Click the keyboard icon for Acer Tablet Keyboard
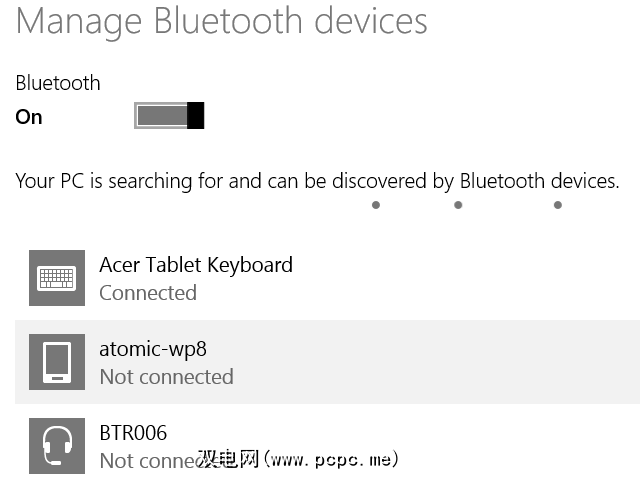Screen dimensions: 640x482 (x=56, y=278)
